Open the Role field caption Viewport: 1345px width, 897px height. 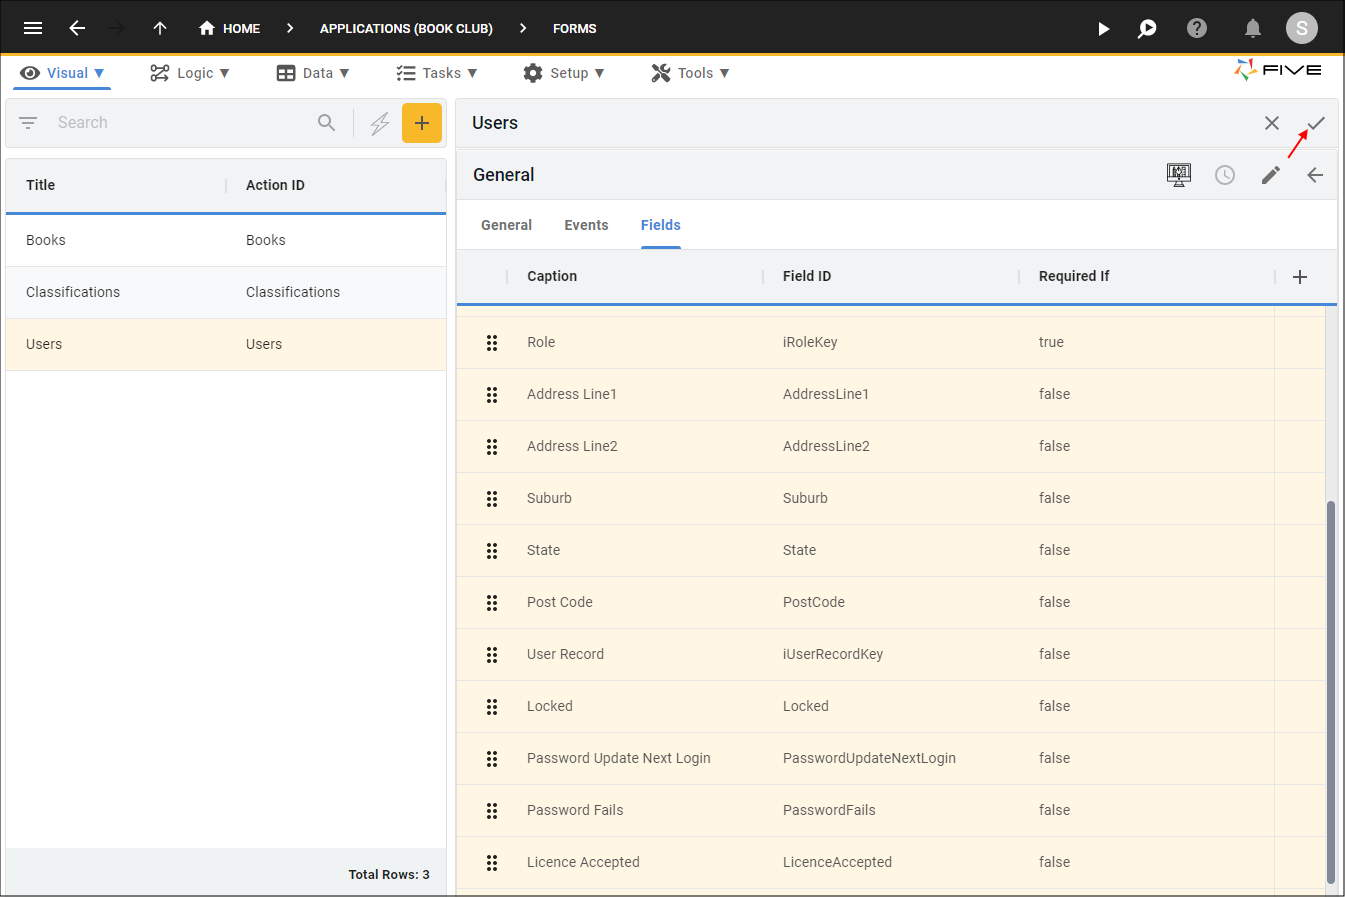pos(541,342)
